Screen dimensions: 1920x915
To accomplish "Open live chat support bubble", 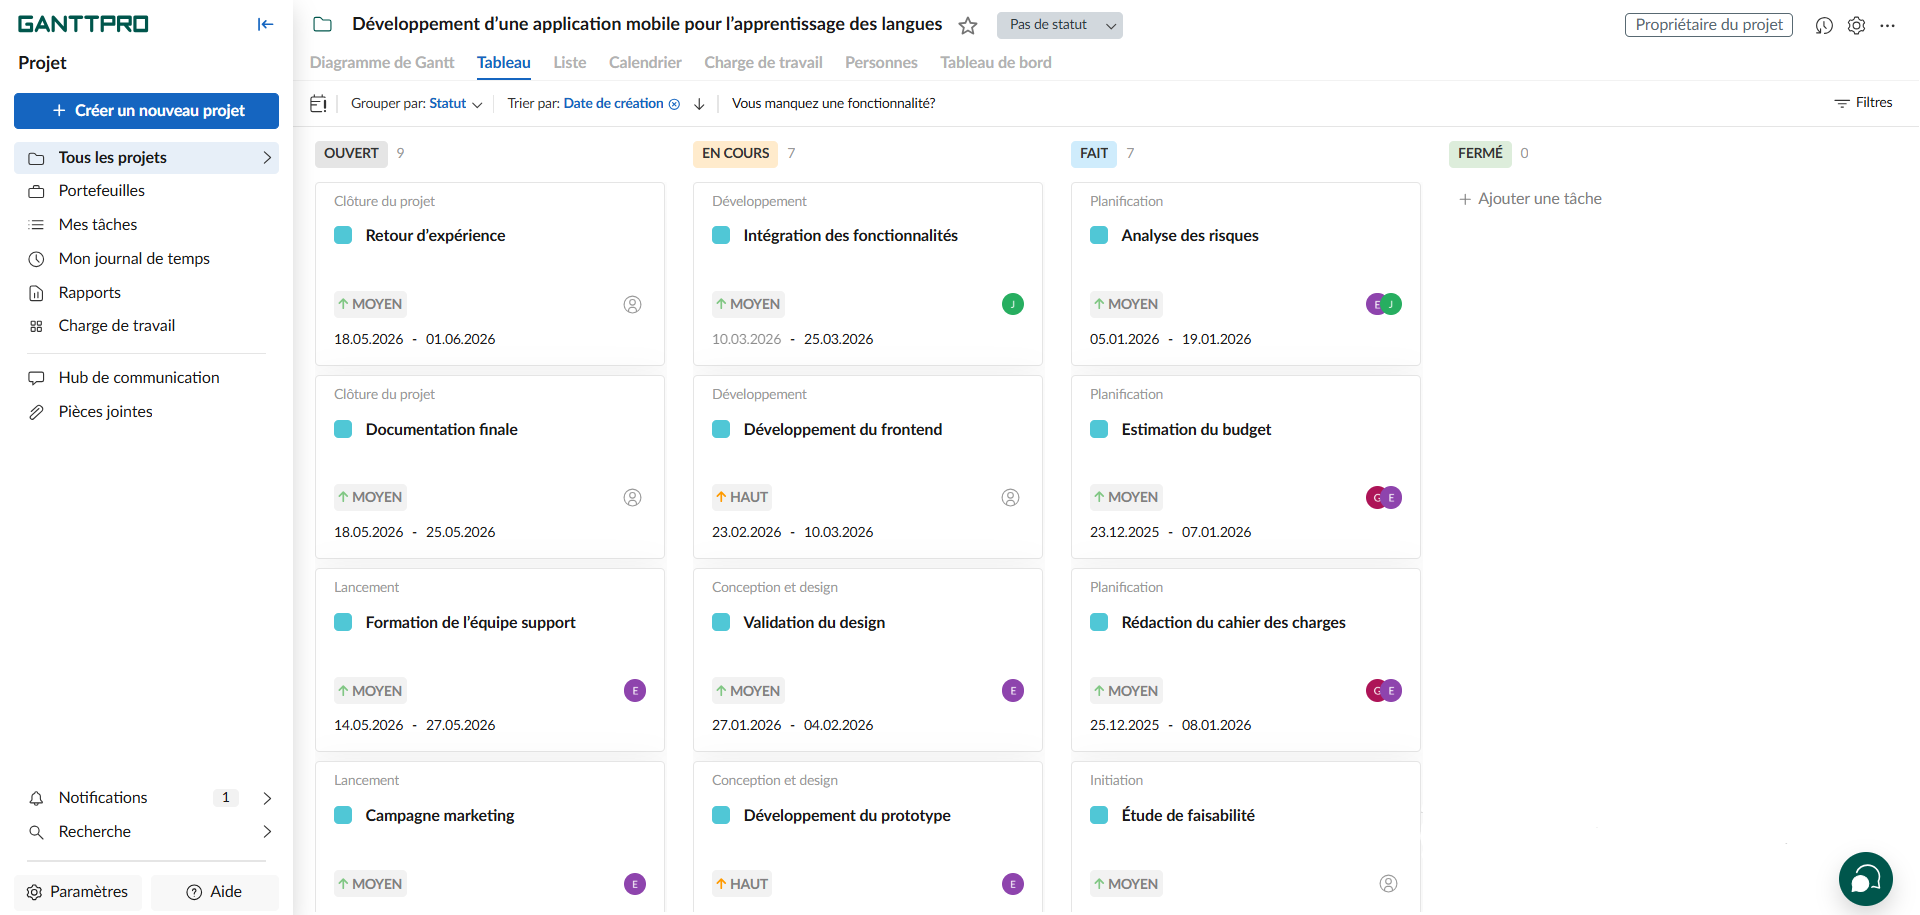I will [x=1865, y=879].
